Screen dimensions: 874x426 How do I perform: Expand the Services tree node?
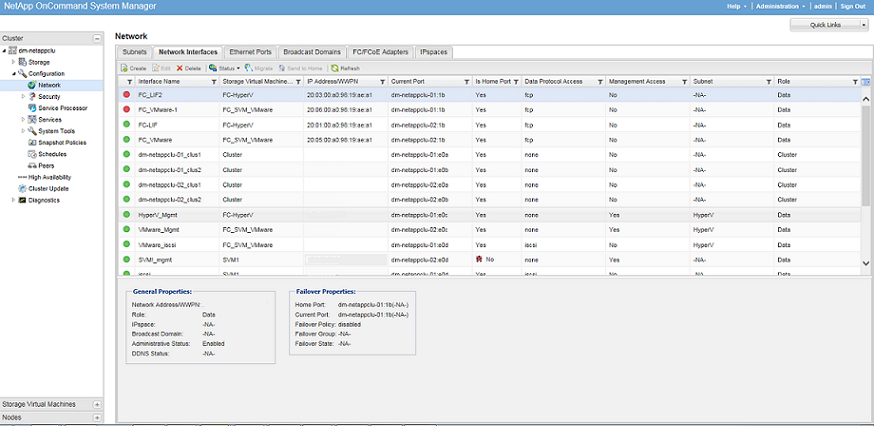click(23, 119)
